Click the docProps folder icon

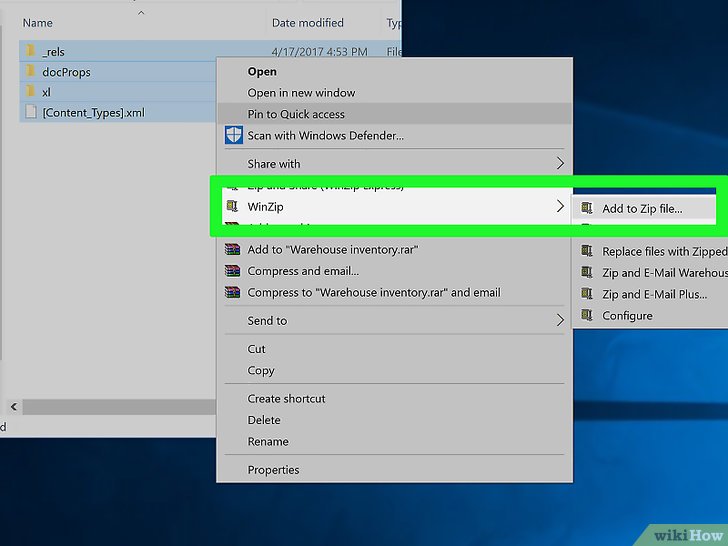coord(30,72)
